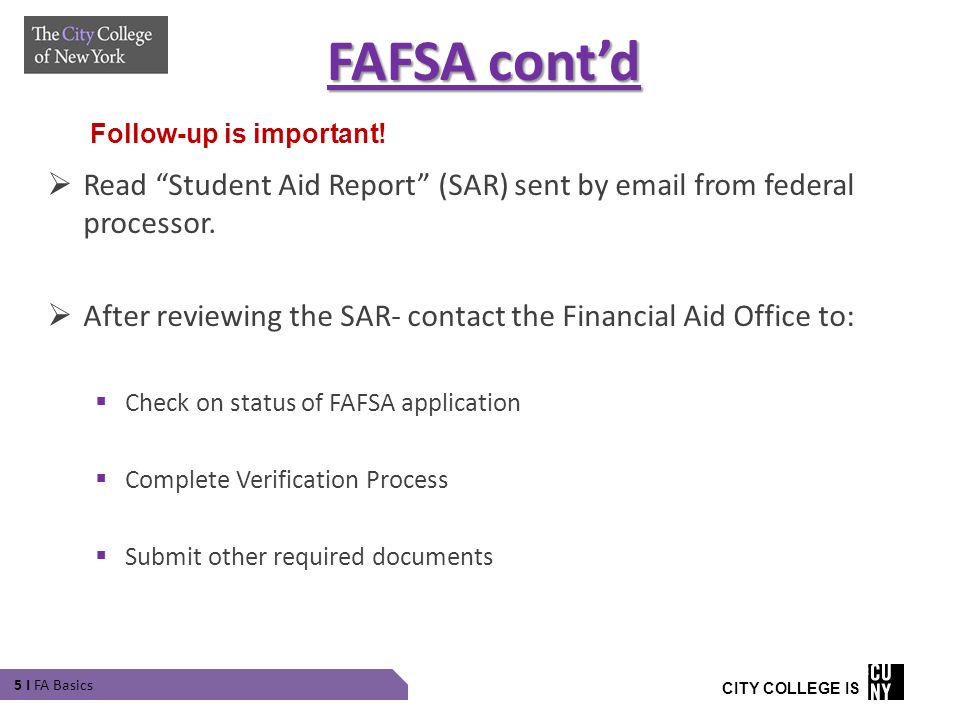The width and height of the screenshot is (960, 720).
Task: Click the CITY COLLEGE IS footer text
Action: pos(790,688)
